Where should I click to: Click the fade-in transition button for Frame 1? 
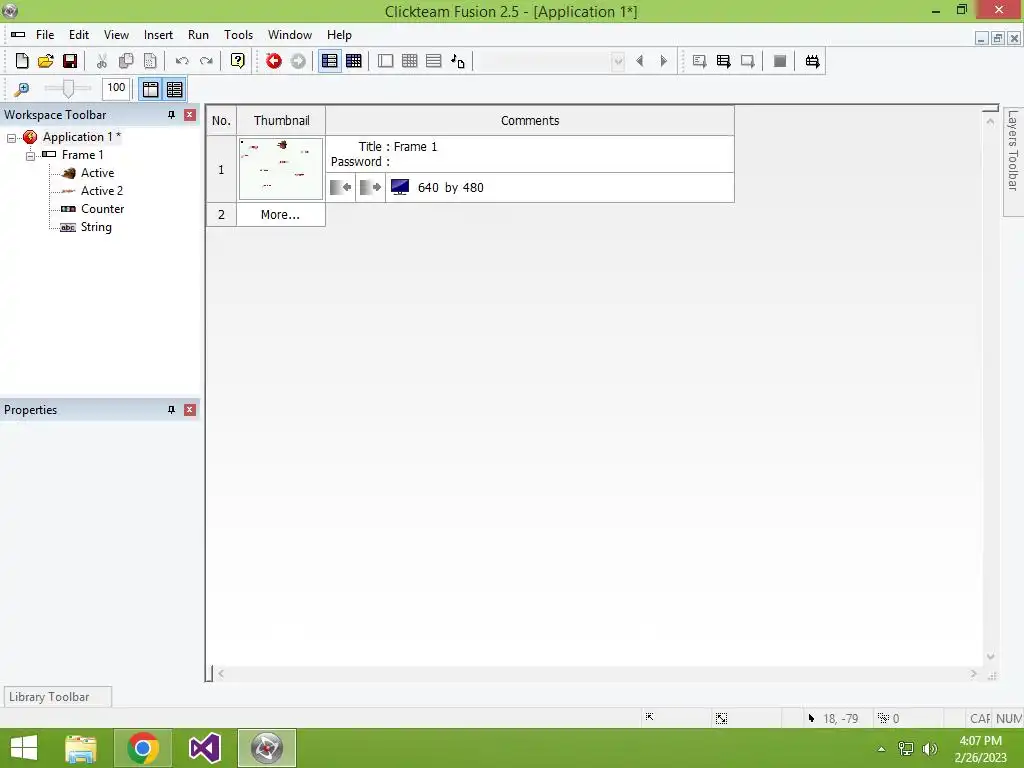(x=340, y=187)
